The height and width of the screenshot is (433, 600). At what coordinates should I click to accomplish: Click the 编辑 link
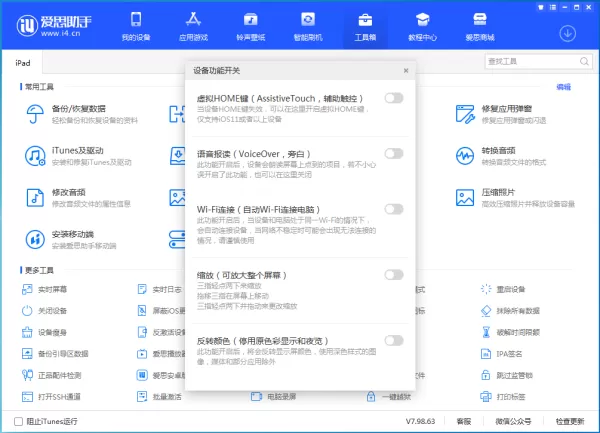click(x=564, y=87)
